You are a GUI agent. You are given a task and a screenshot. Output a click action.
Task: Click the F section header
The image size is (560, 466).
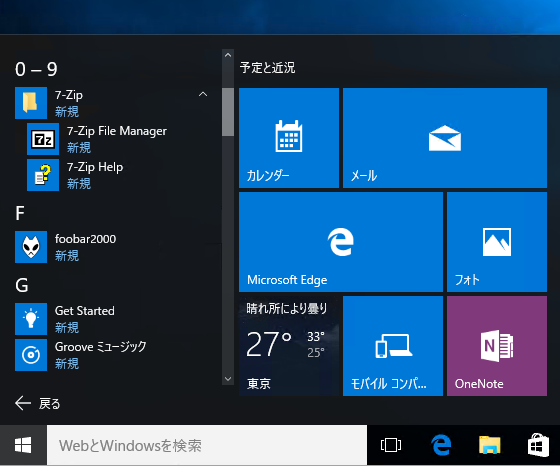point(20,213)
